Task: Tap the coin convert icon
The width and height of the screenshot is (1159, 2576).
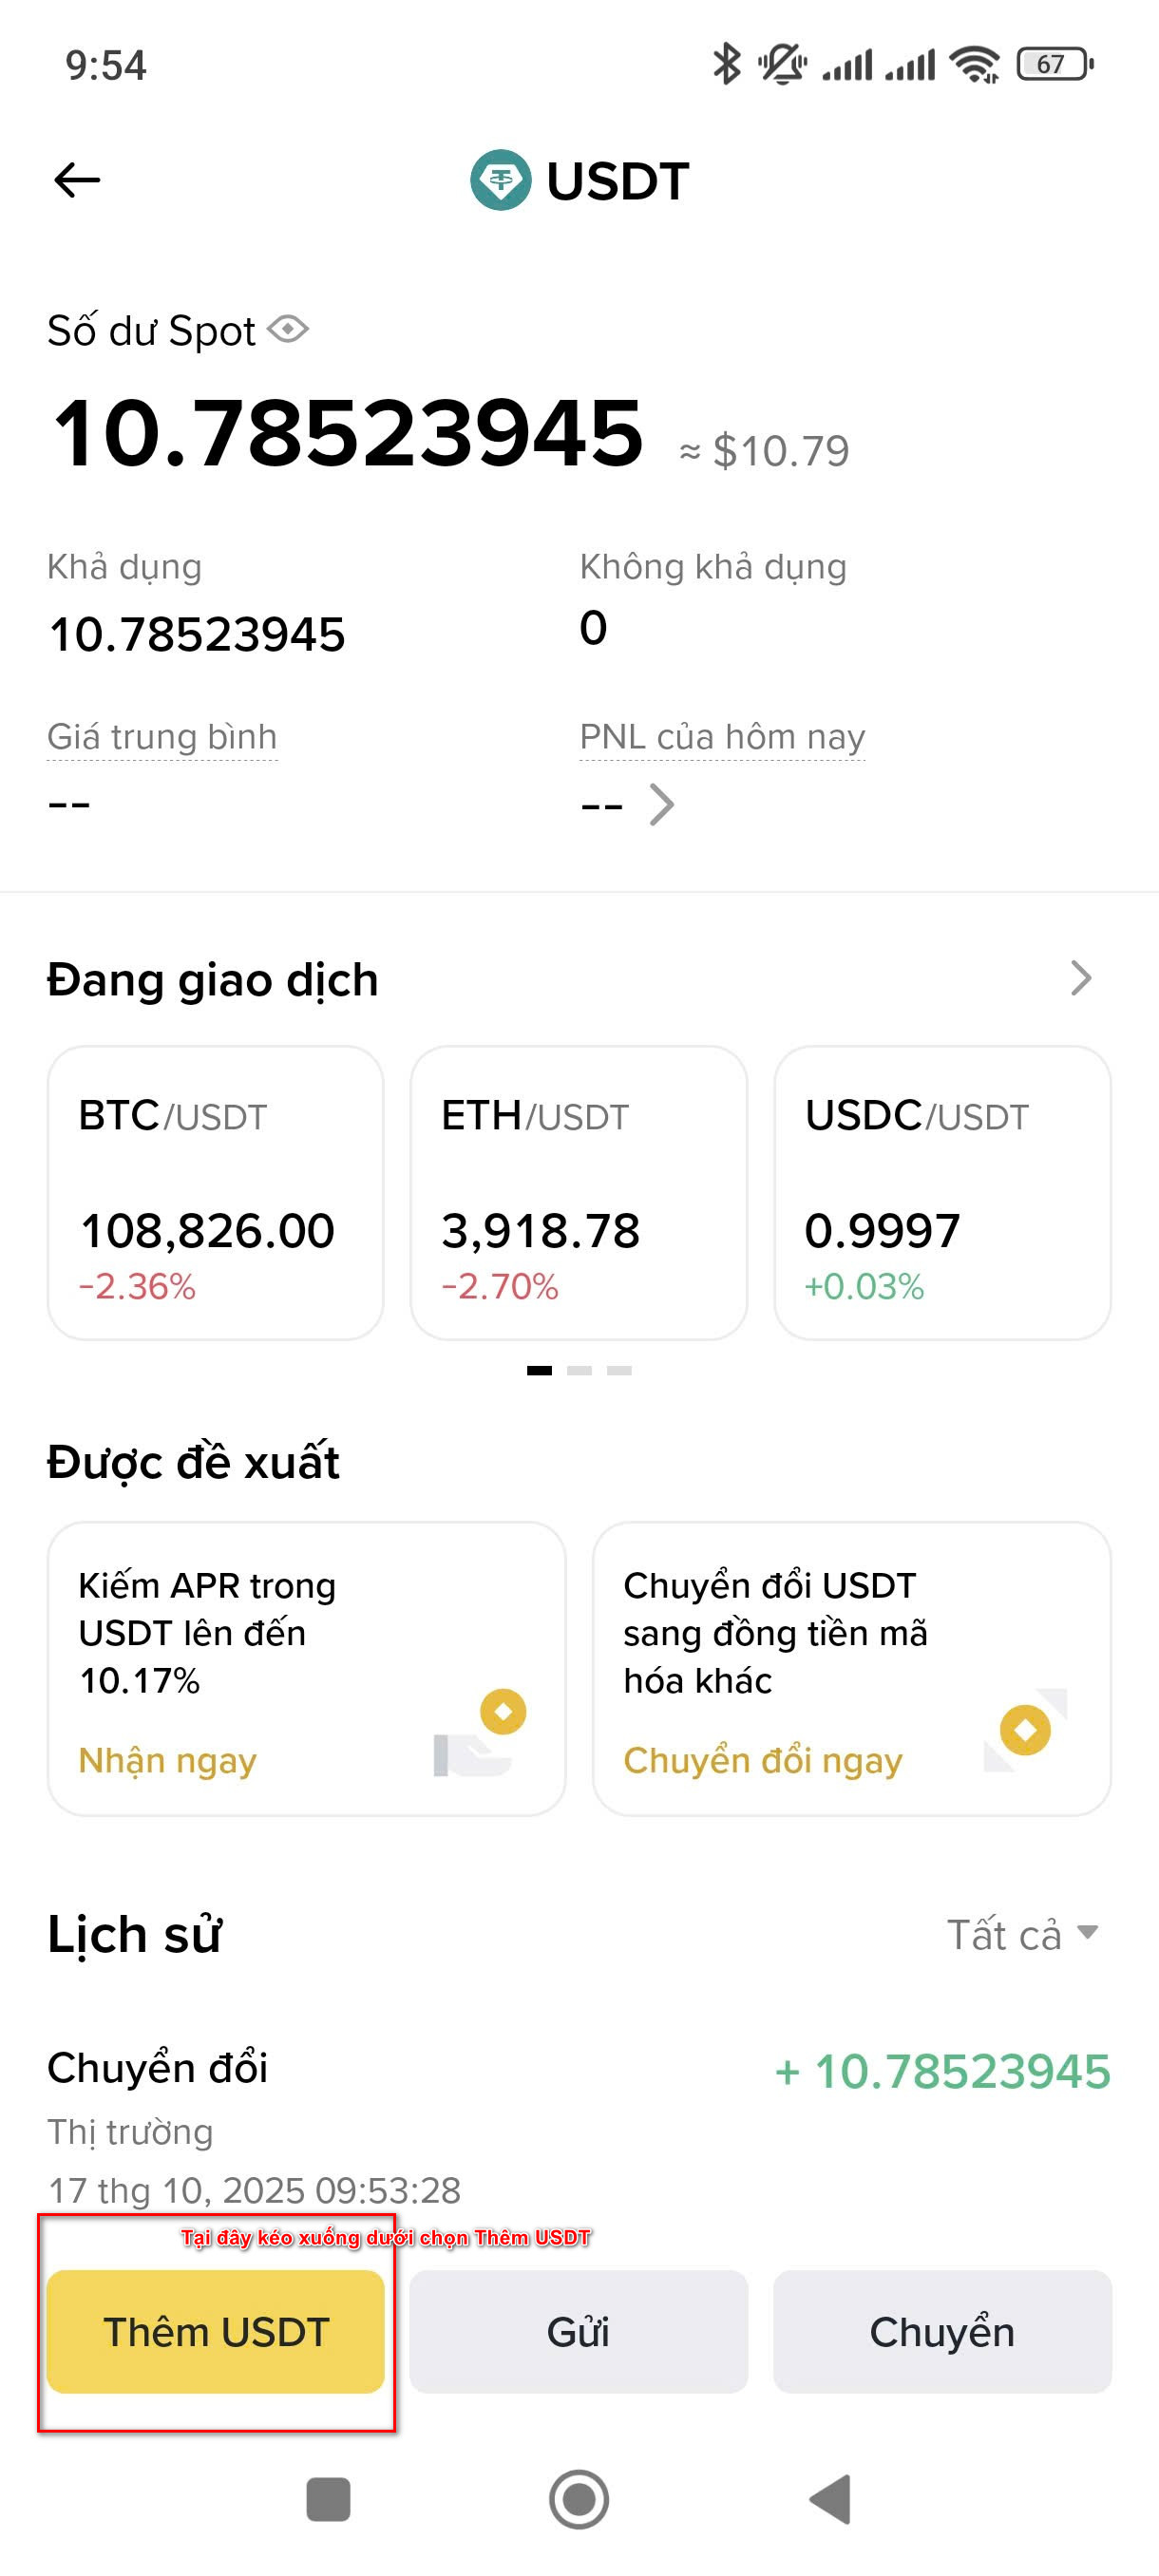Action: tap(1025, 1731)
